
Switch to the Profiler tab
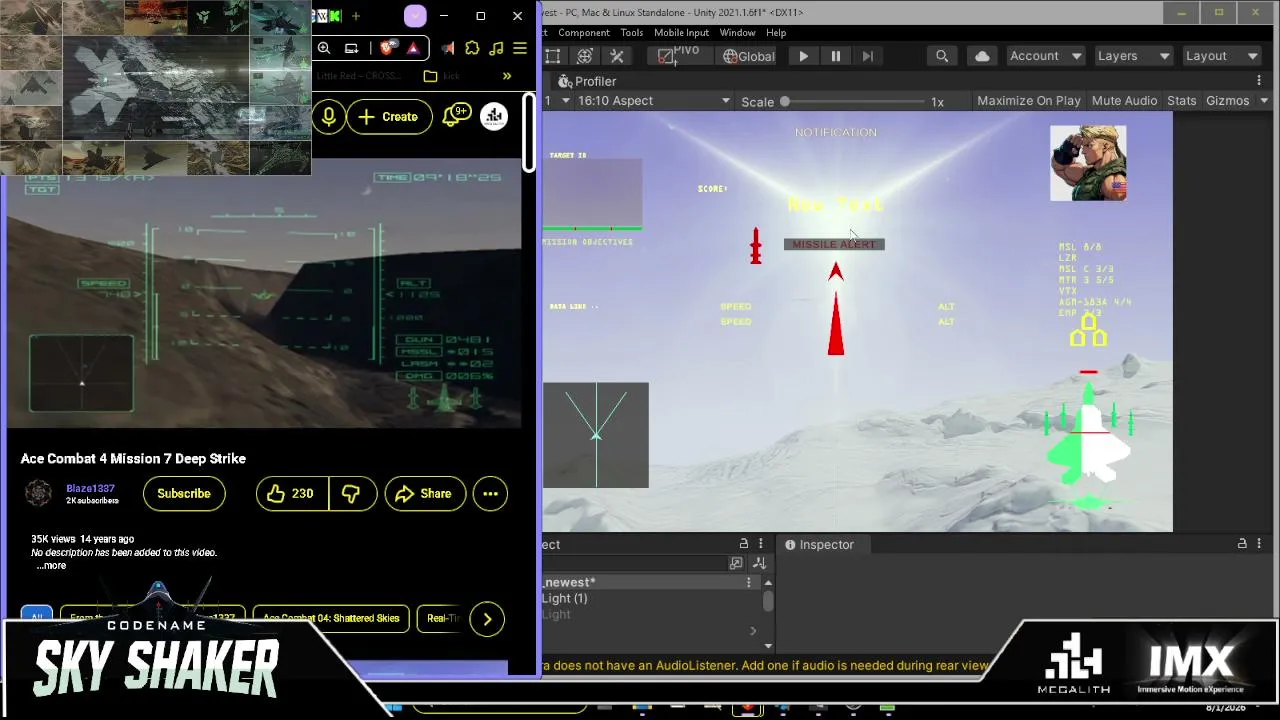click(x=587, y=81)
